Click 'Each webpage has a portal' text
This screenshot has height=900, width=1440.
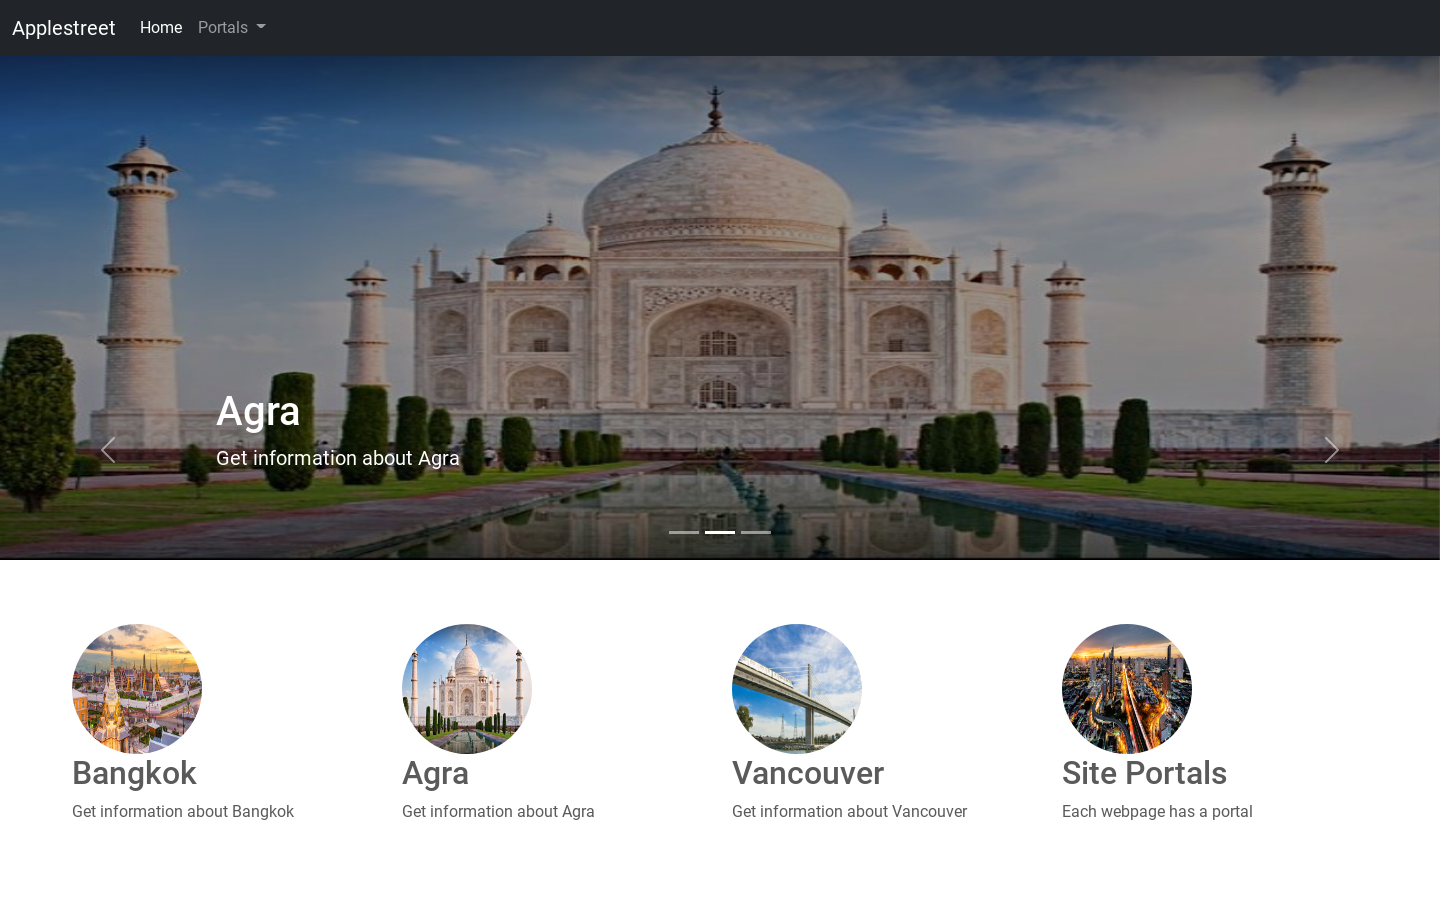1157,812
